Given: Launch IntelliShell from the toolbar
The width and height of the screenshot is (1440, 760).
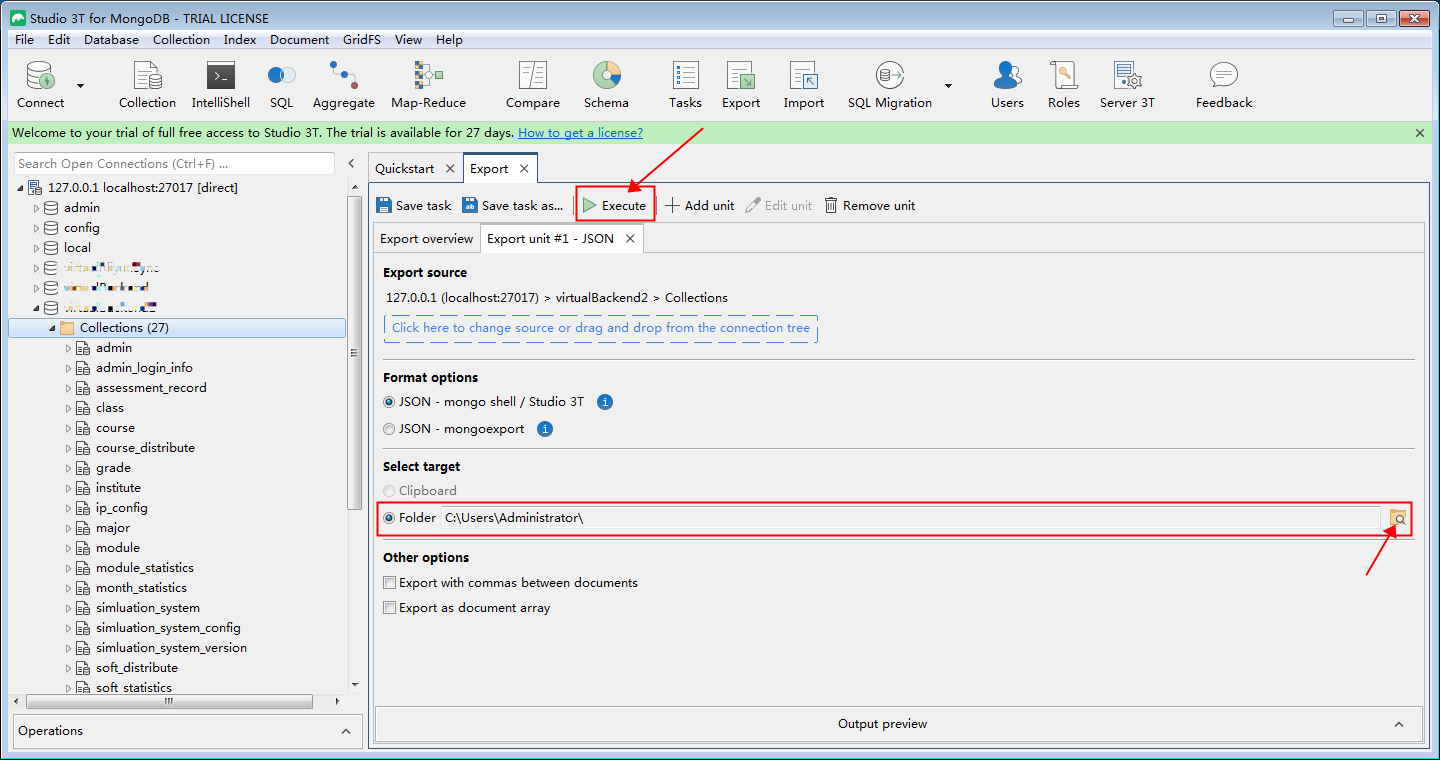Looking at the screenshot, I should tap(220, 85).
